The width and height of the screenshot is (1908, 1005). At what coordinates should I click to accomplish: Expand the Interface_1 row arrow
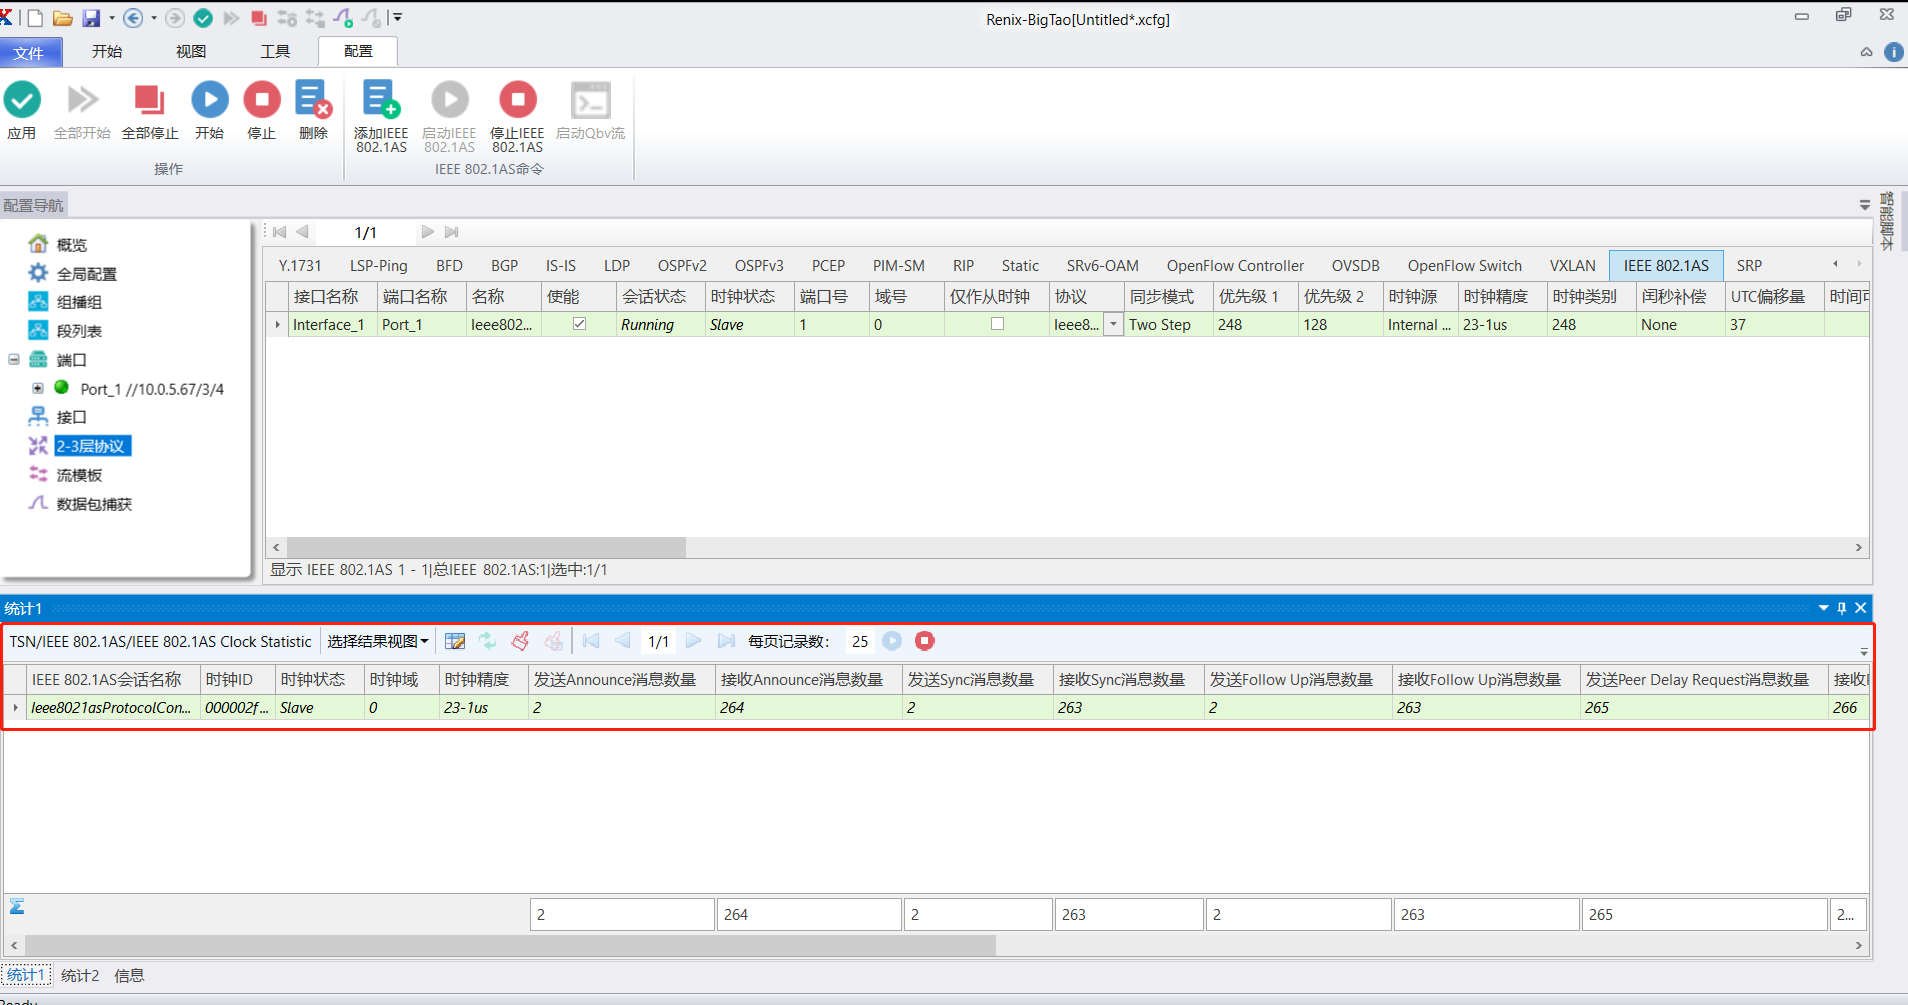(x=277, y=324)
